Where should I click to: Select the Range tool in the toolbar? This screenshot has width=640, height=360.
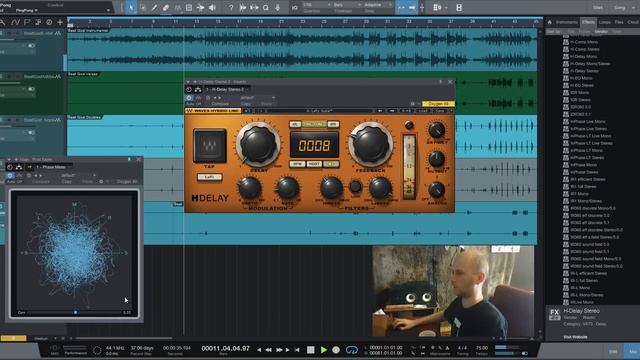click(x=142, y=7)
